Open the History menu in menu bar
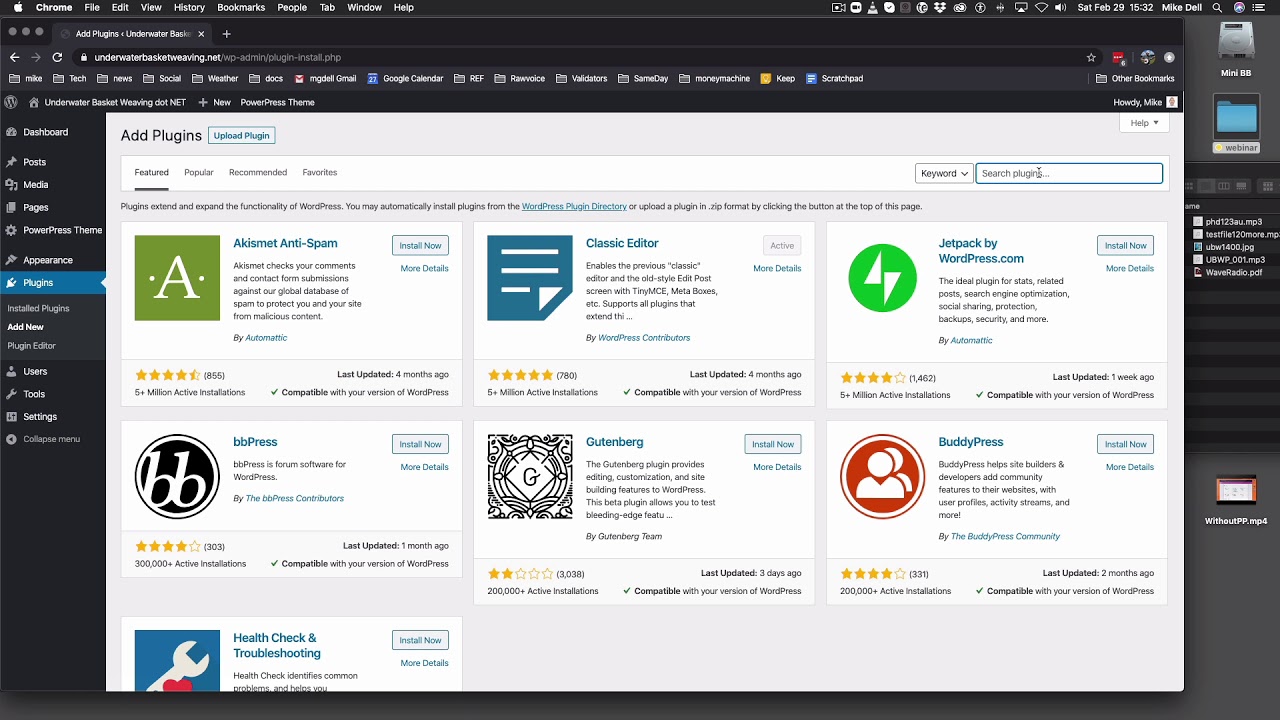 189,7
